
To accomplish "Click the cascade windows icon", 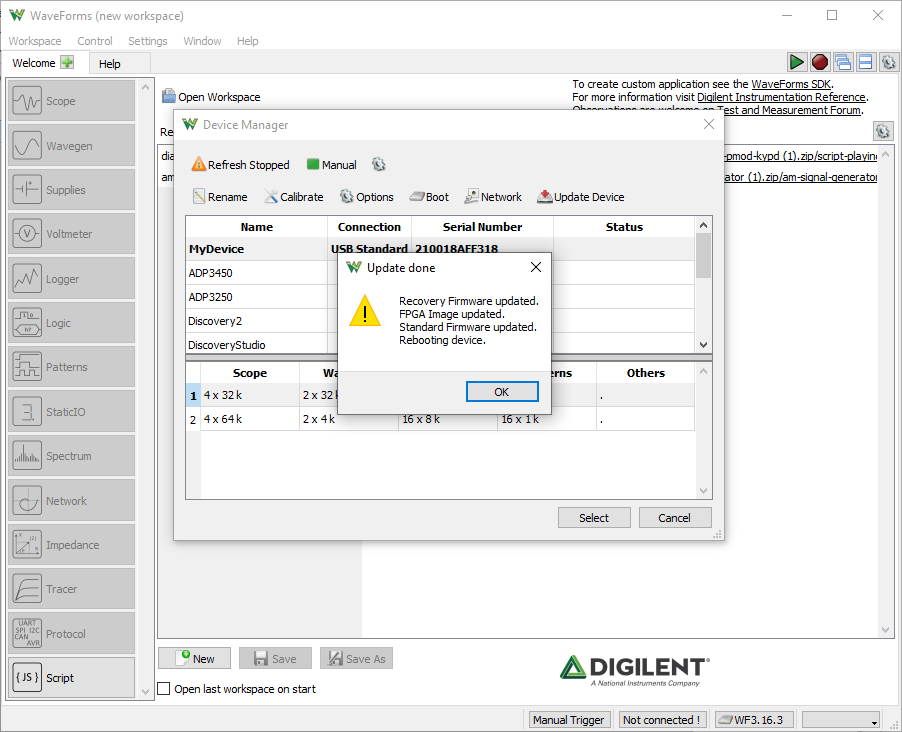I will [x=843, y=62].
